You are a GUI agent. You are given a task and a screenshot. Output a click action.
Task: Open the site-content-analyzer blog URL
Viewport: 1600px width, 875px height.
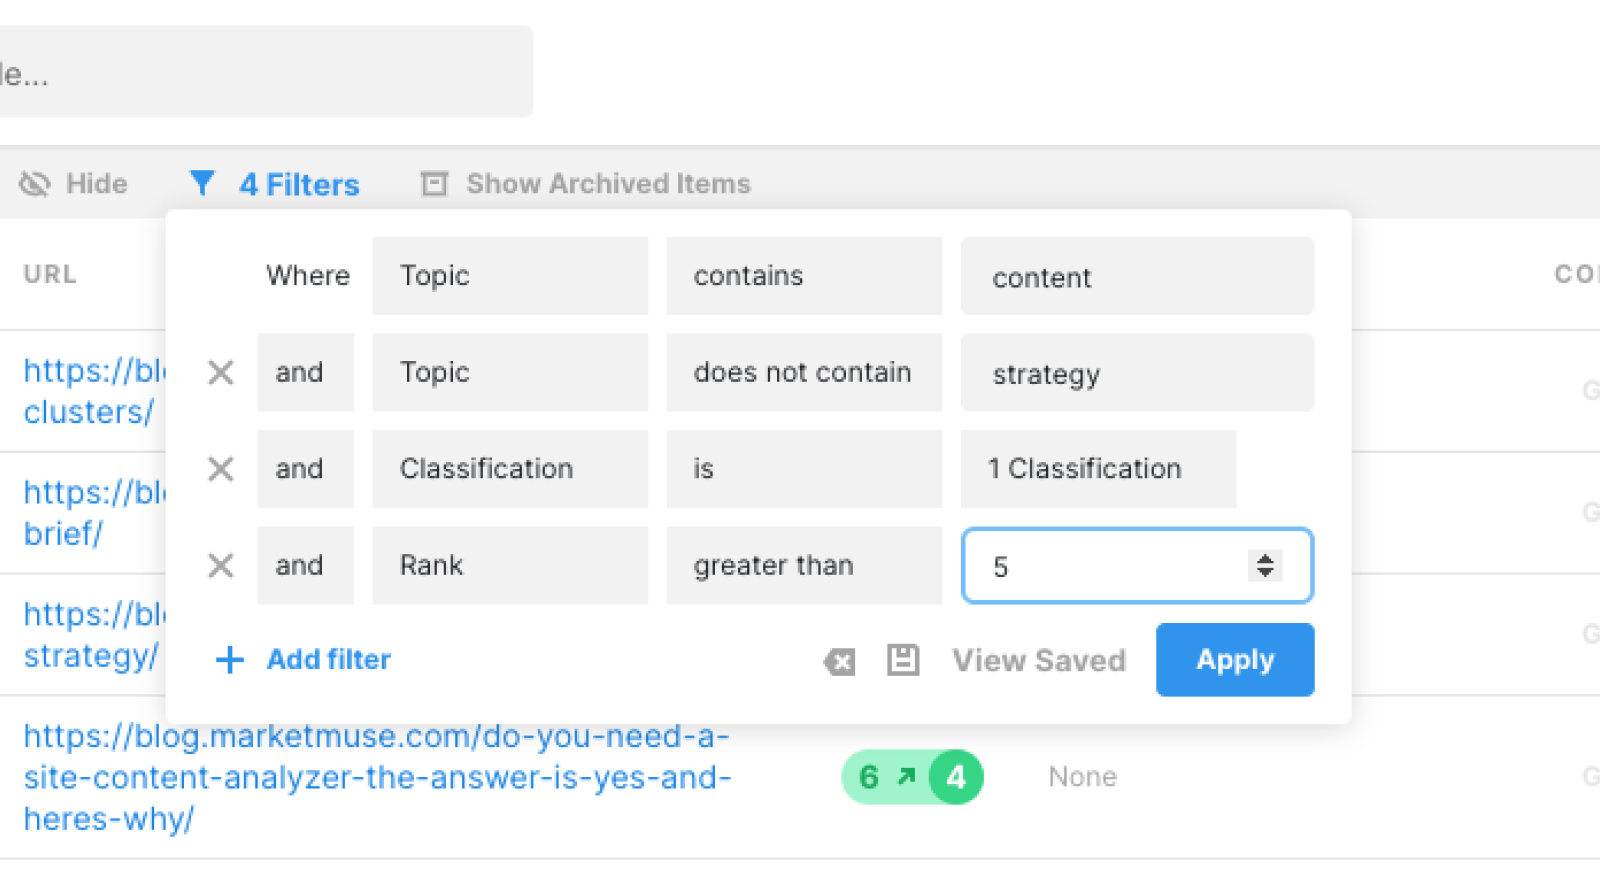click(377, 778)
